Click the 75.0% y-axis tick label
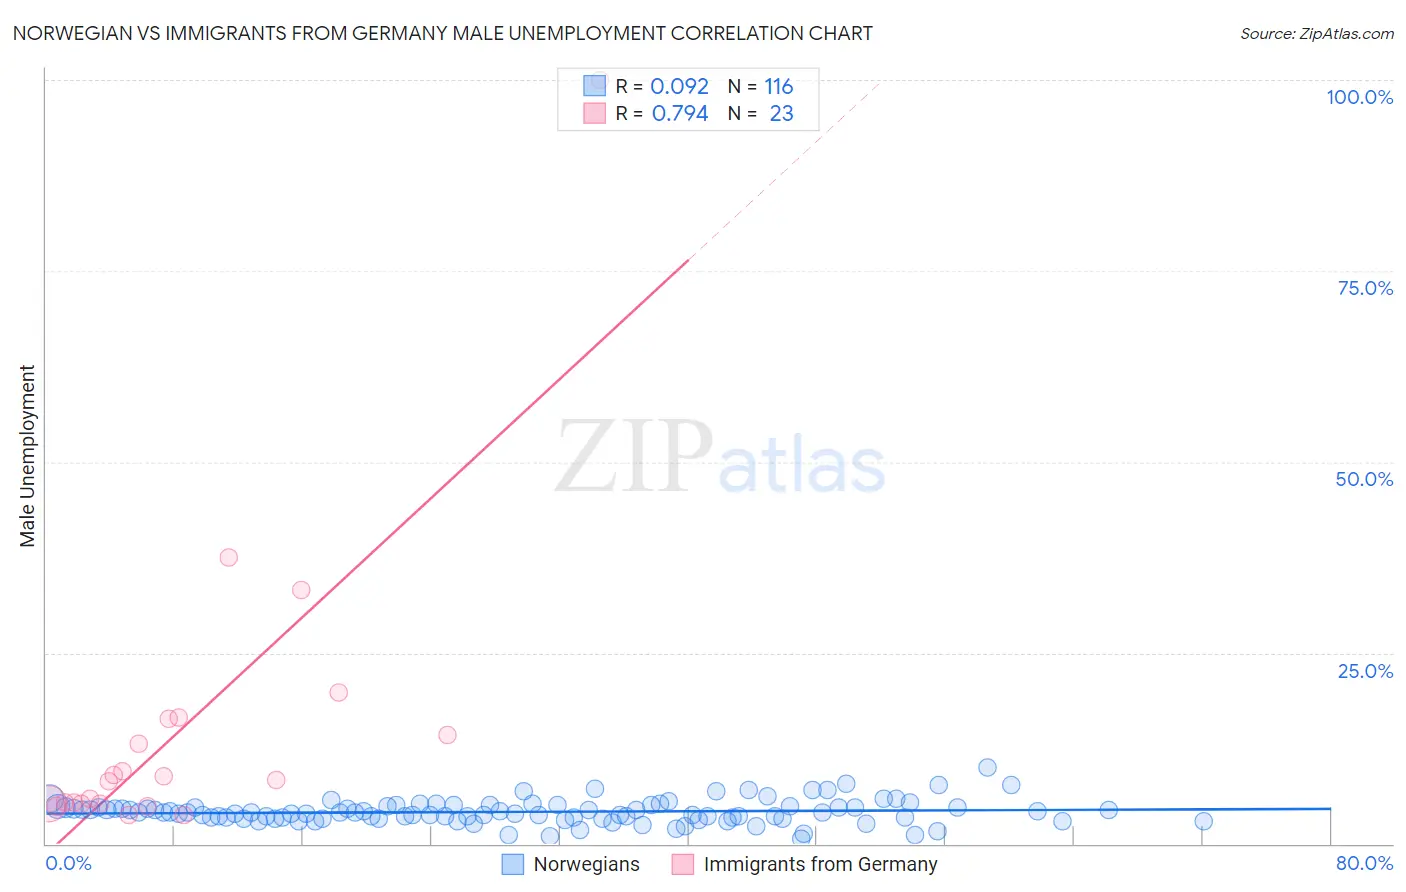The image size is (1406, 892). [1365, 288]
